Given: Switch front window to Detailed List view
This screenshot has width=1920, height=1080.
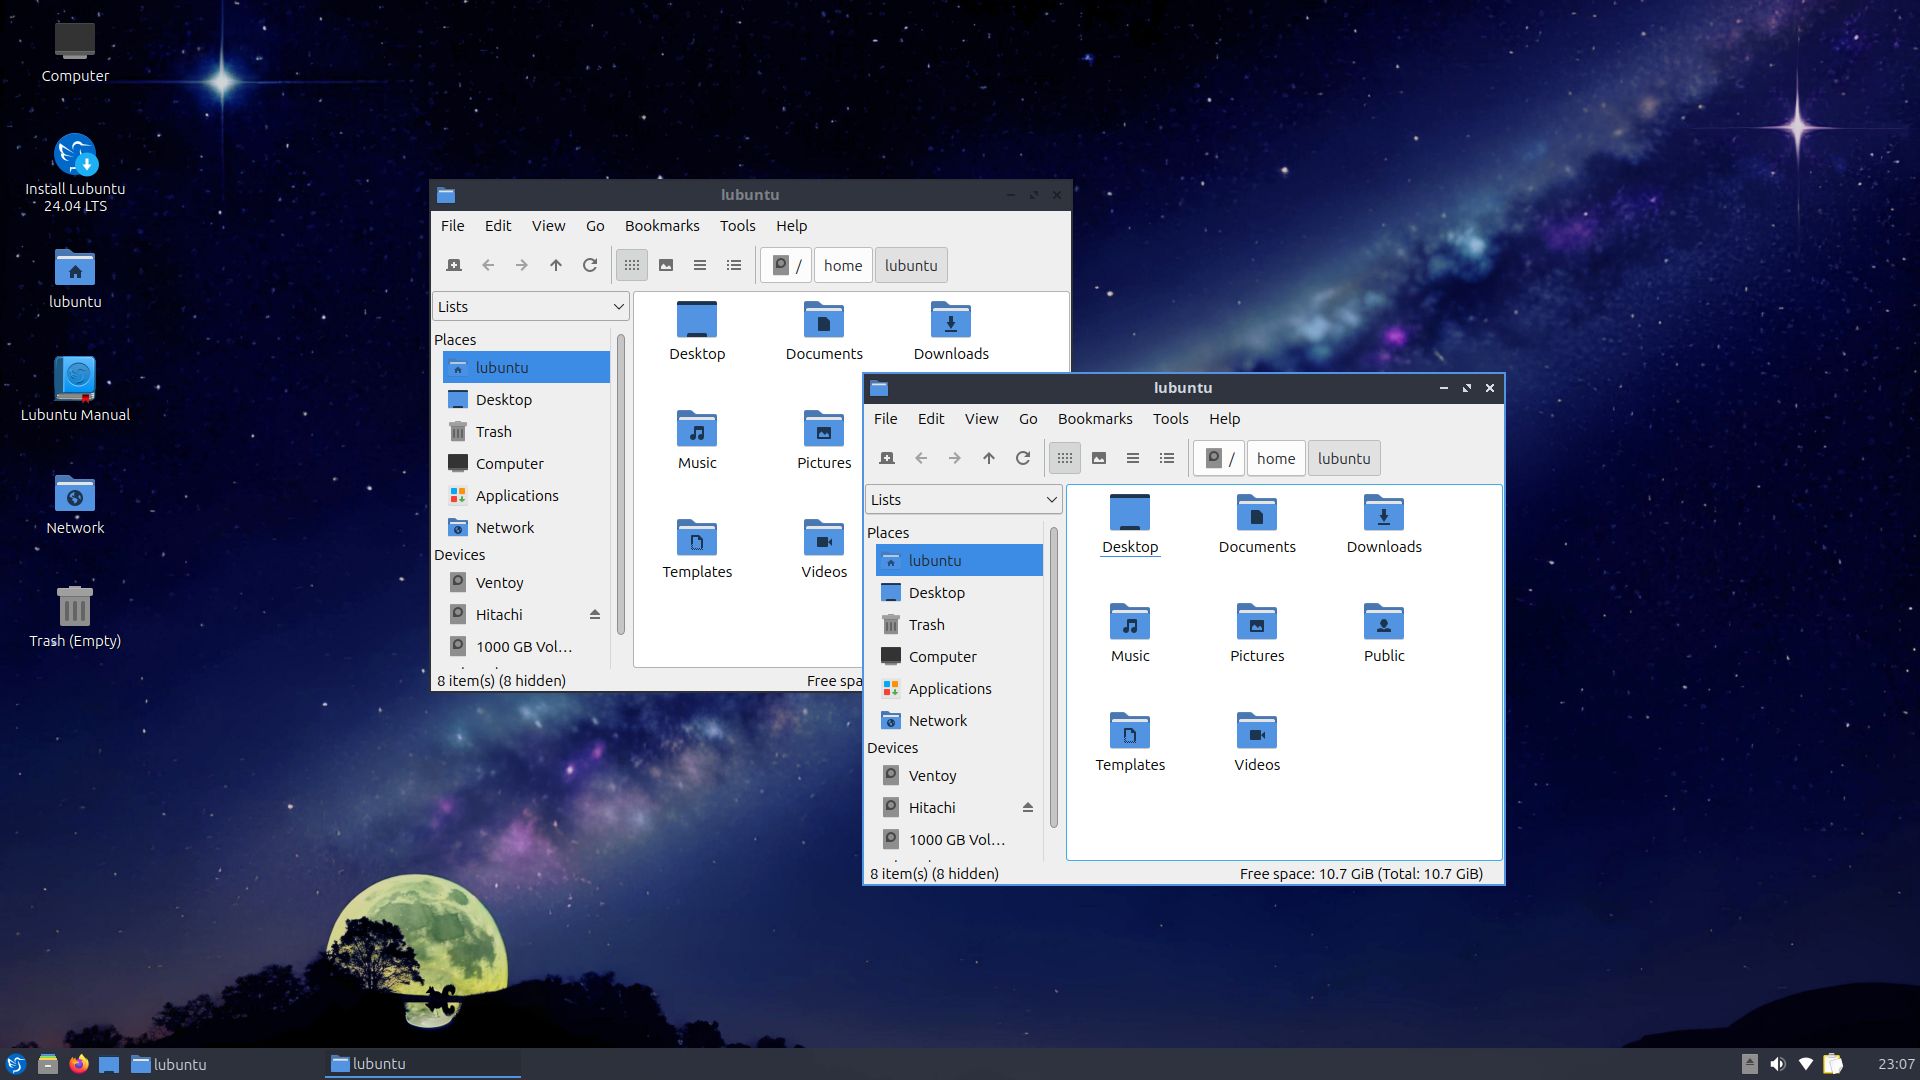Looking at the screenshot, I should [1167, 458].
